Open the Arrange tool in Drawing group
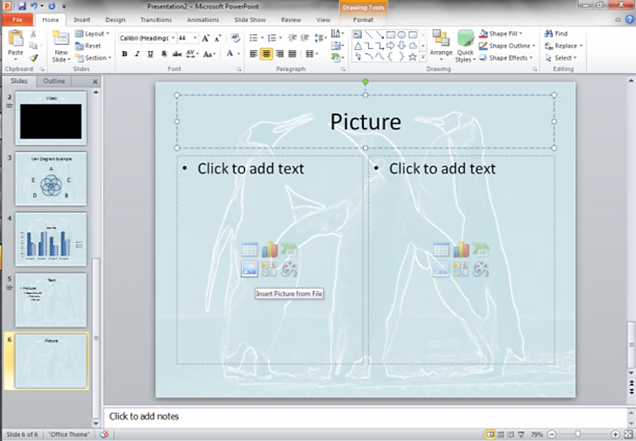Image resolution: width=636 pixels, height=441 pixels. [441, 44]
